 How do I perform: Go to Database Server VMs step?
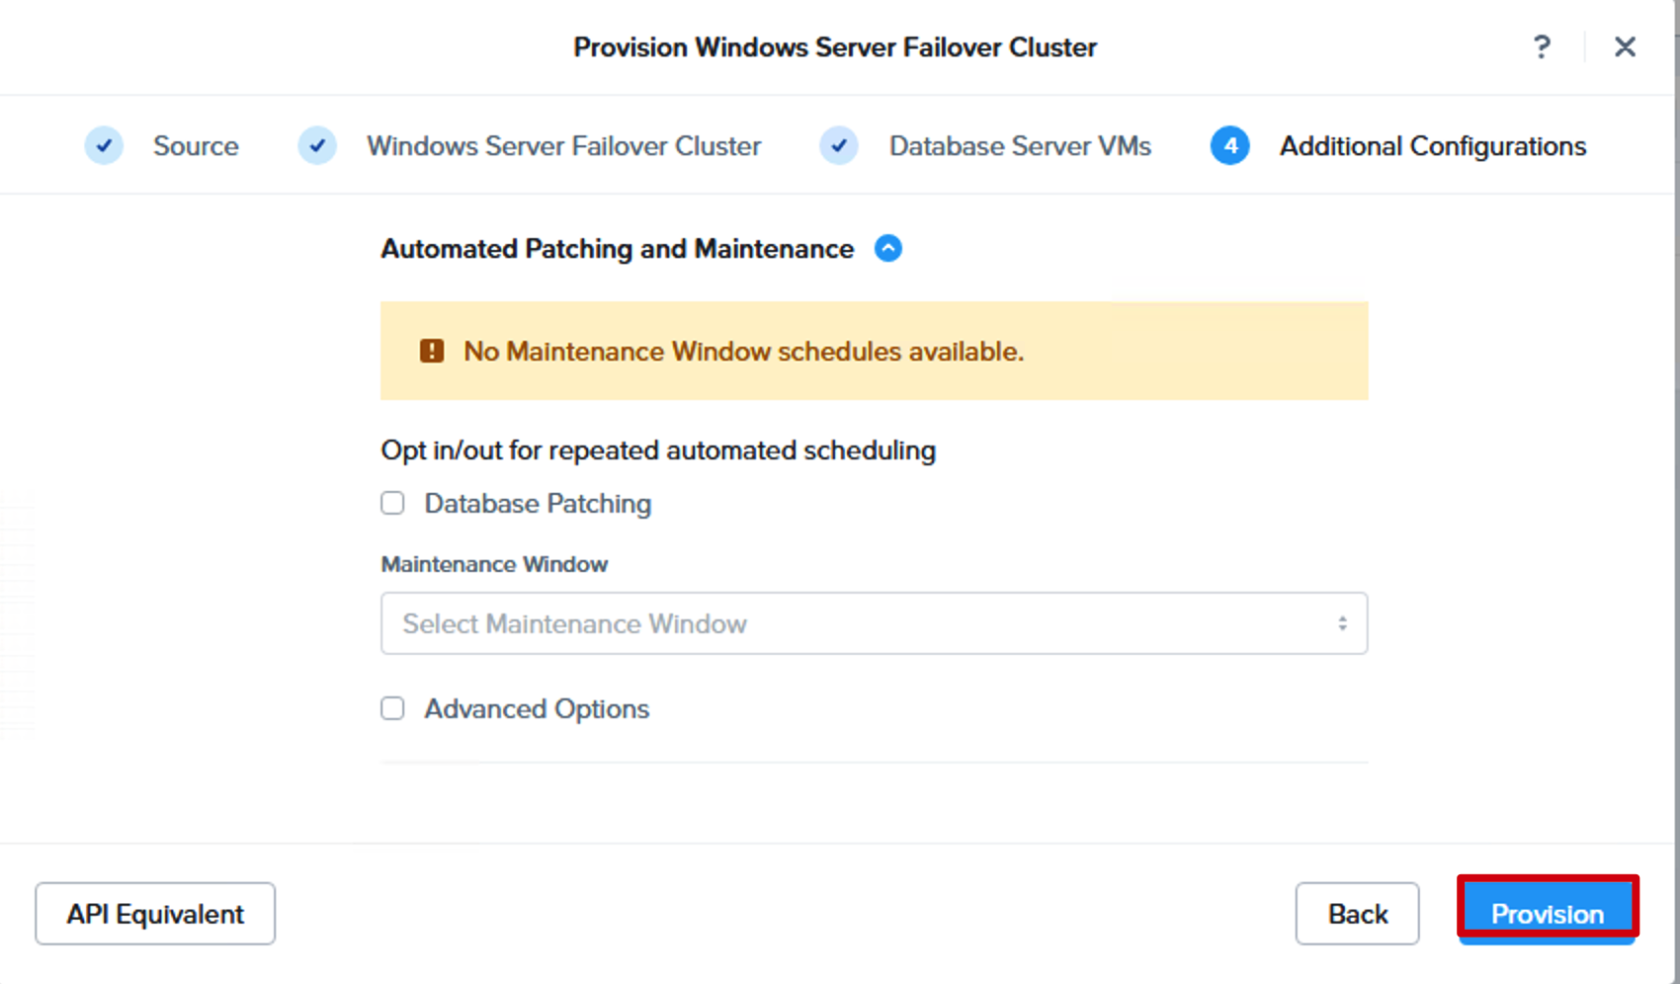[x=1020, y=146]
